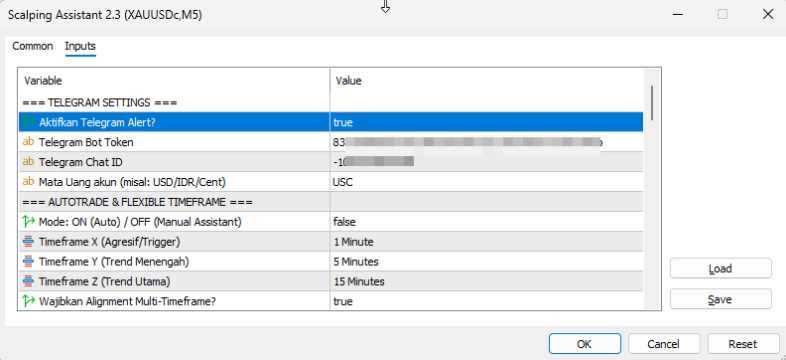Select the 'Telegram Chat ID' variable name
The width and height of the screenshot is (786, 360).
[x=81, y=162]
